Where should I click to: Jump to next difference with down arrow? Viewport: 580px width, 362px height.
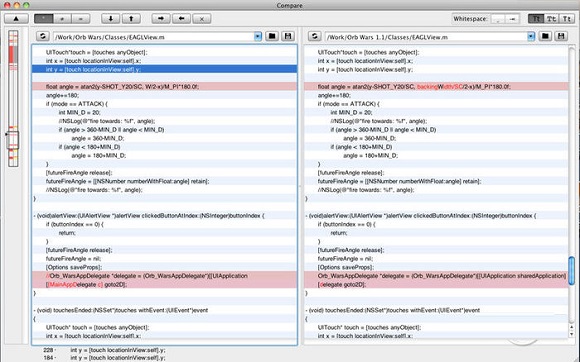(x=111, y=18)
